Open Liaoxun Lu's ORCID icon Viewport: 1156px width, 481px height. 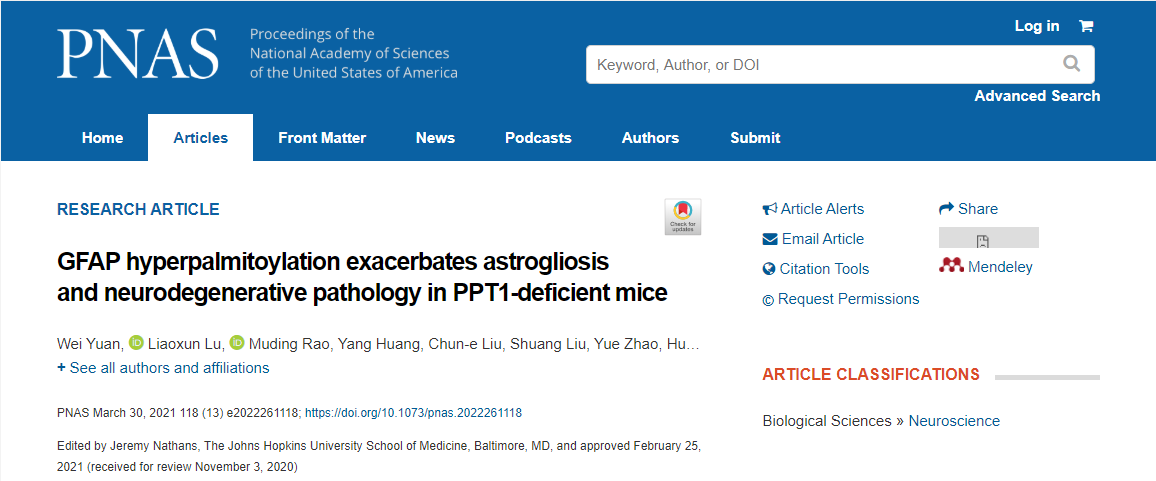[237, 343]
